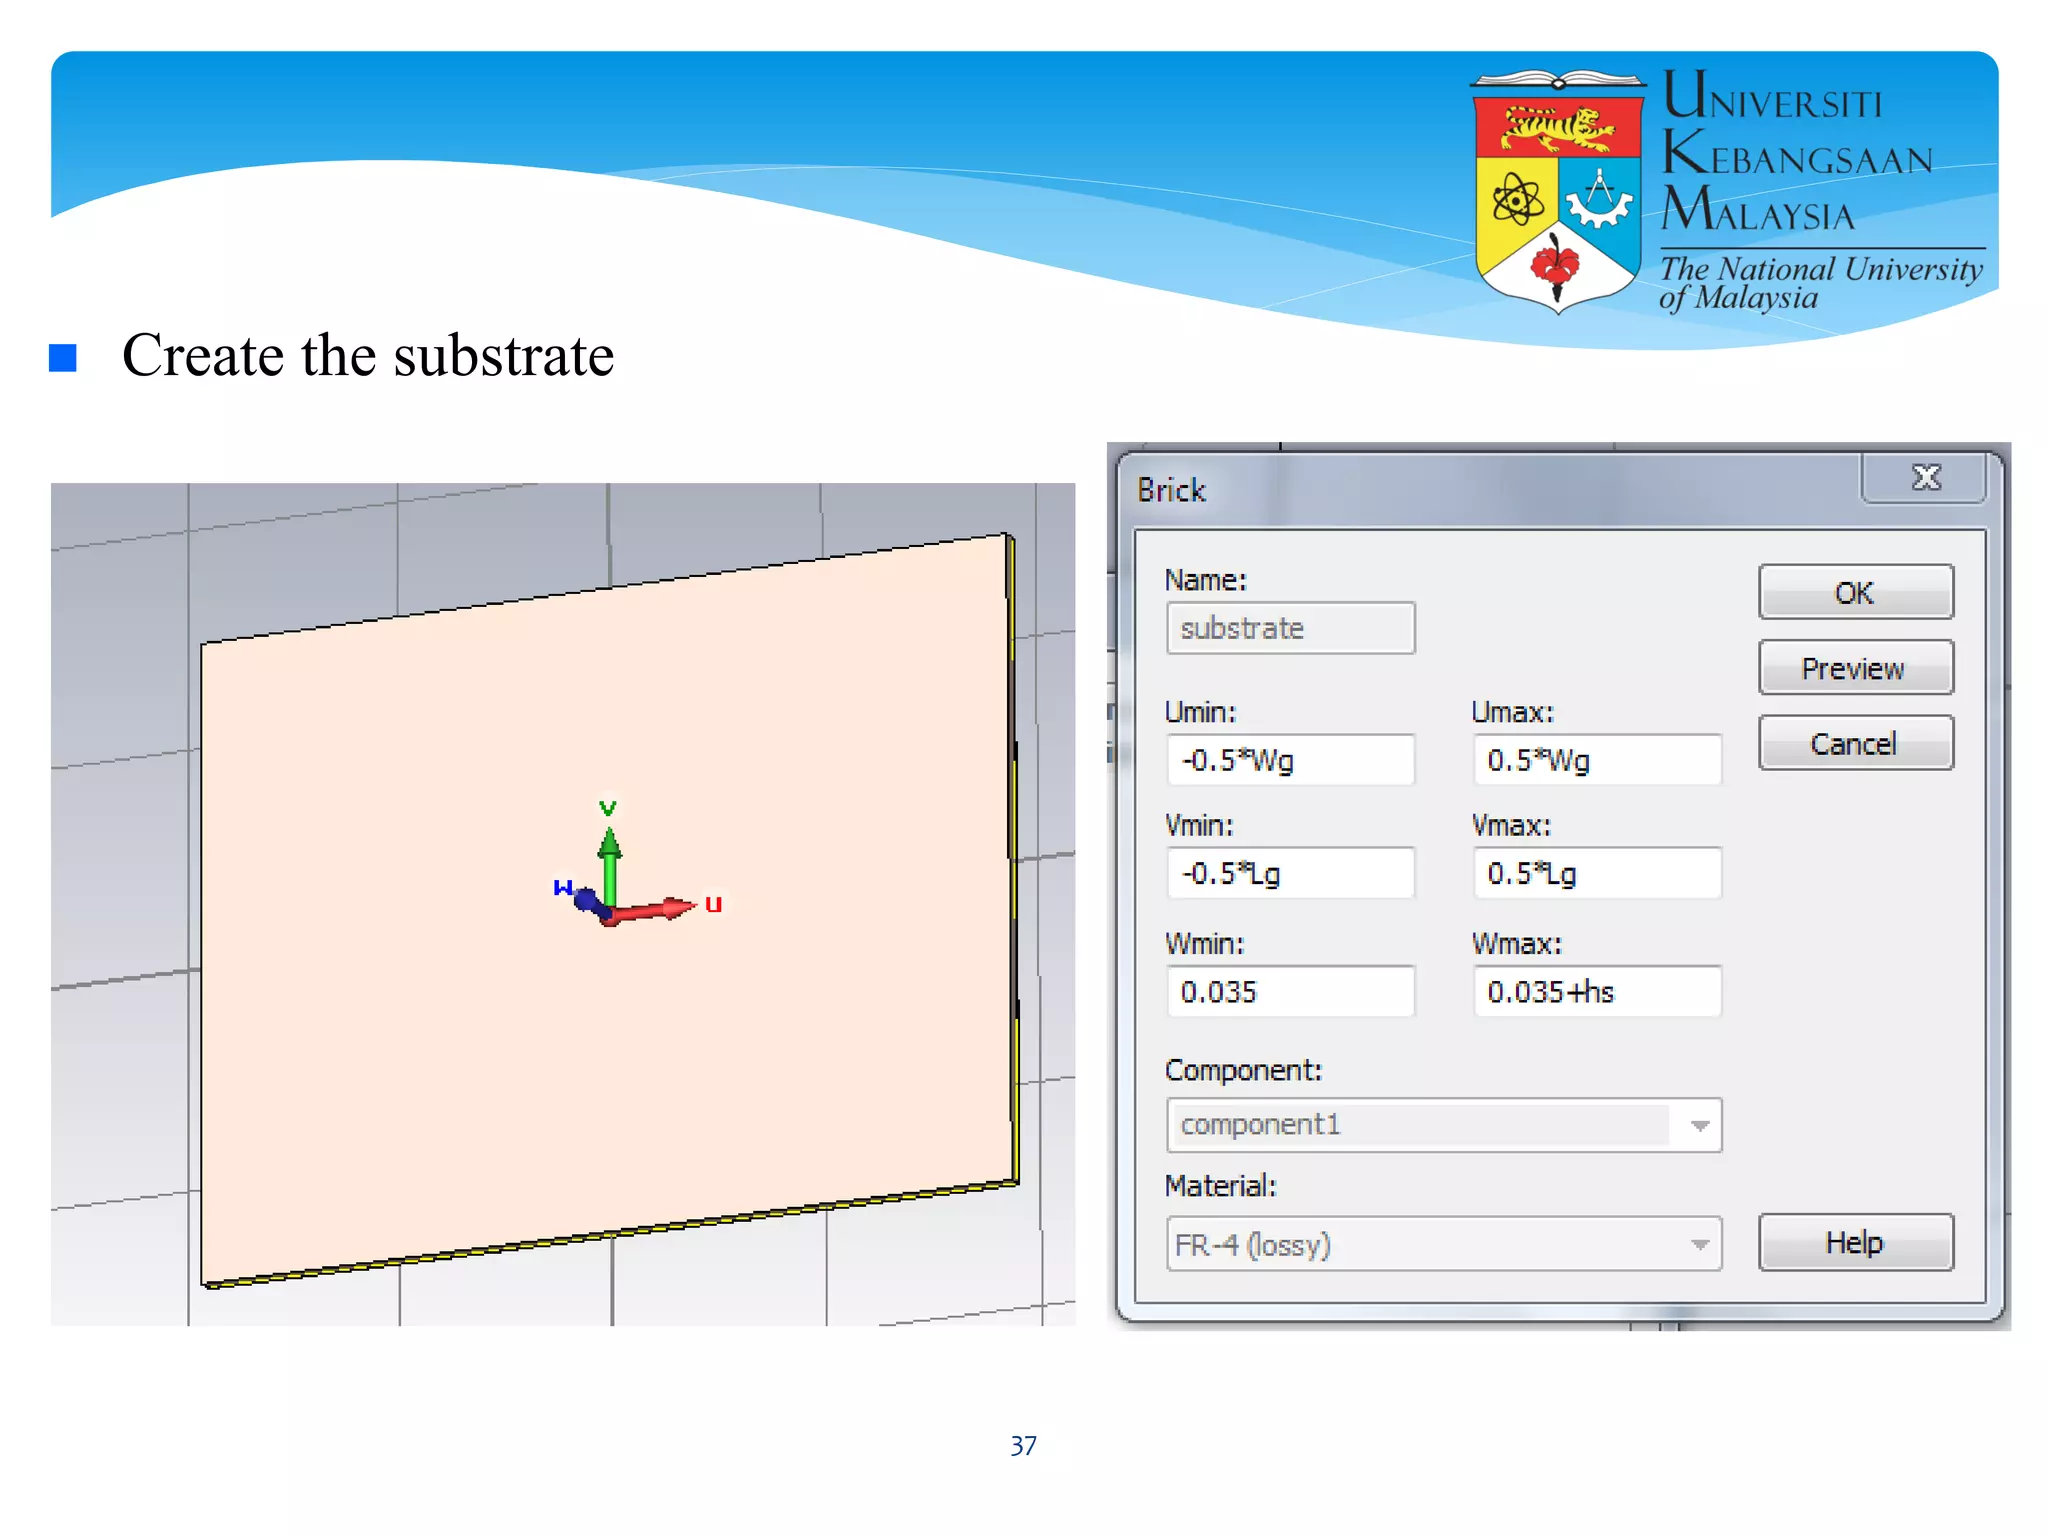
Task: Click the 'Create the substrate' heading text
Action: [368, 355]
